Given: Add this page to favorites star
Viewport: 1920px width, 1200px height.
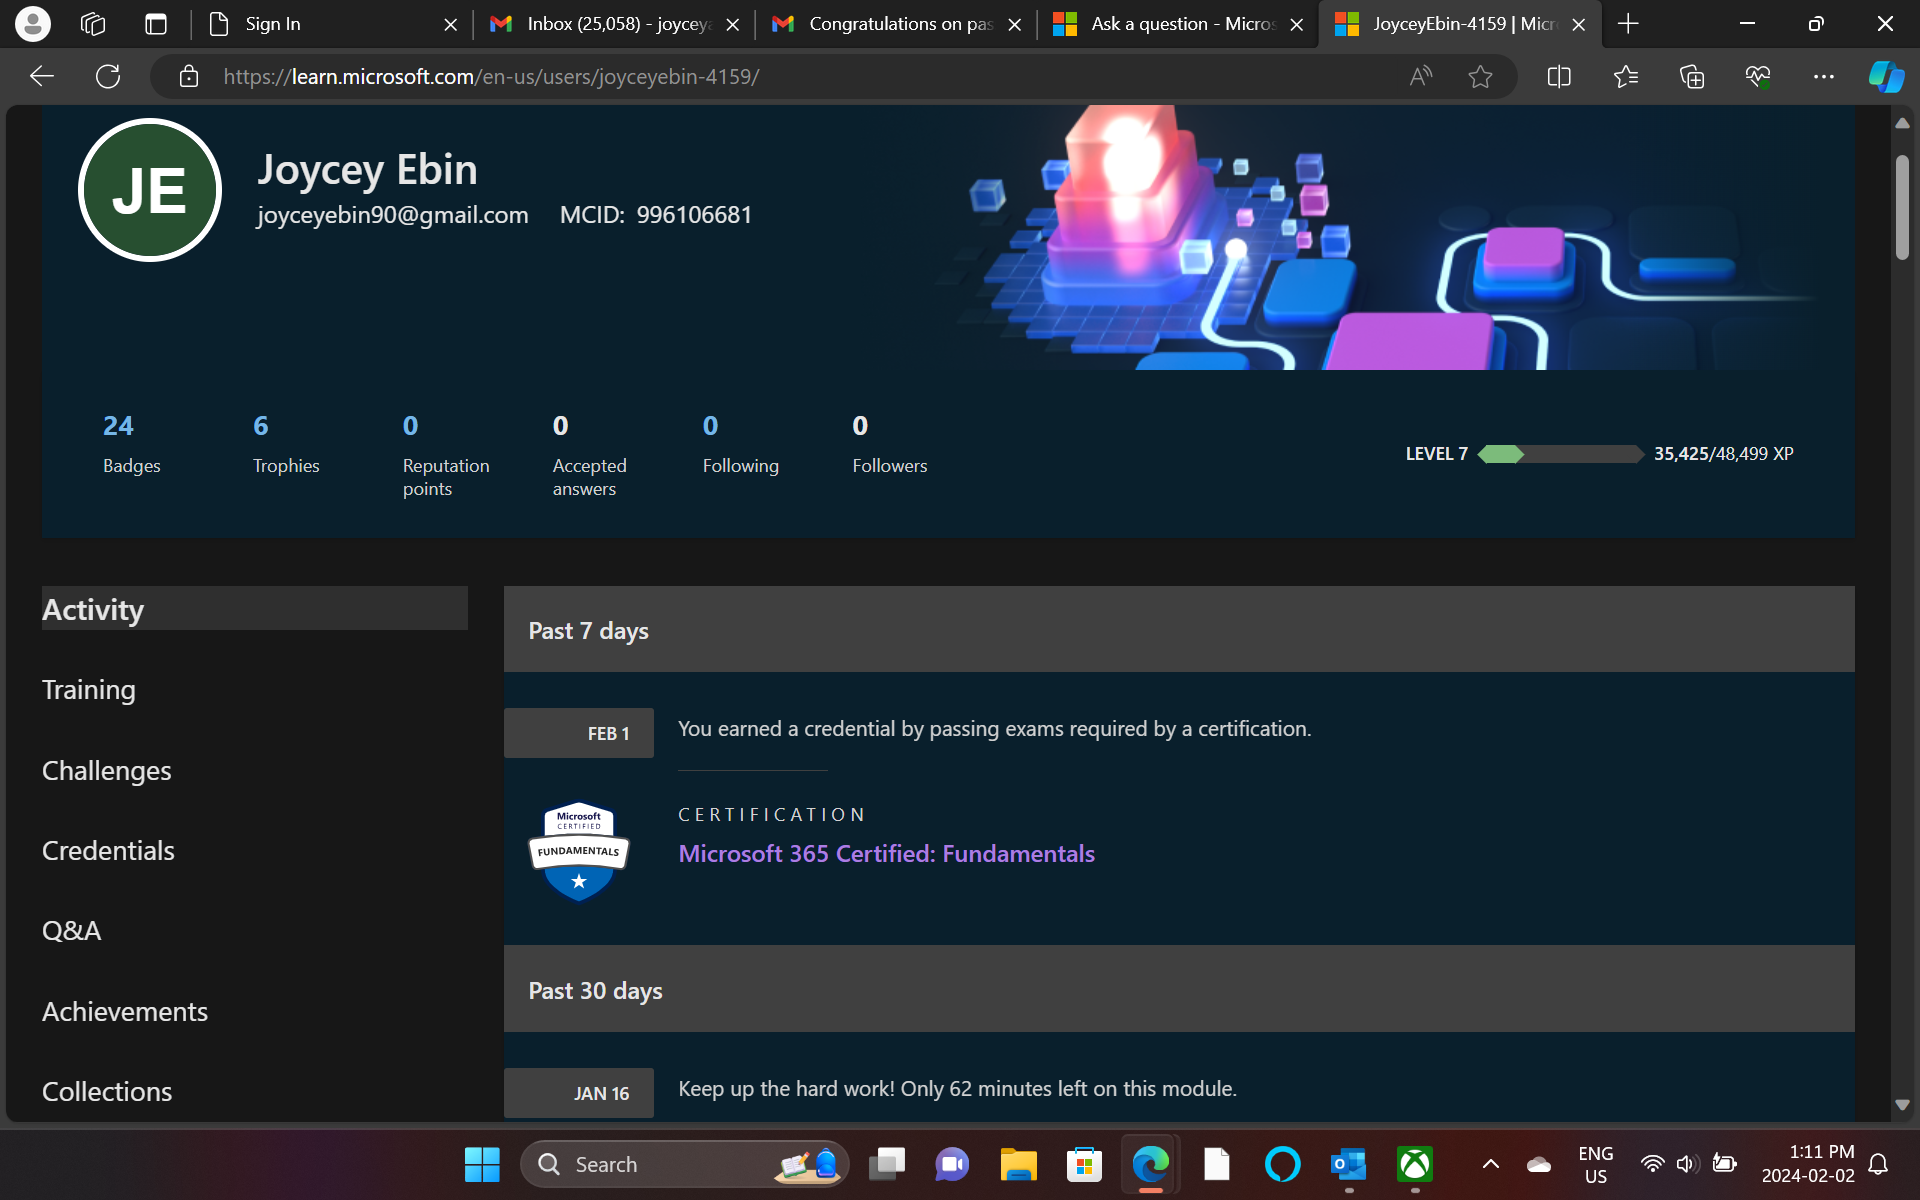Looking at the screenshot, I should [1480, 76].
